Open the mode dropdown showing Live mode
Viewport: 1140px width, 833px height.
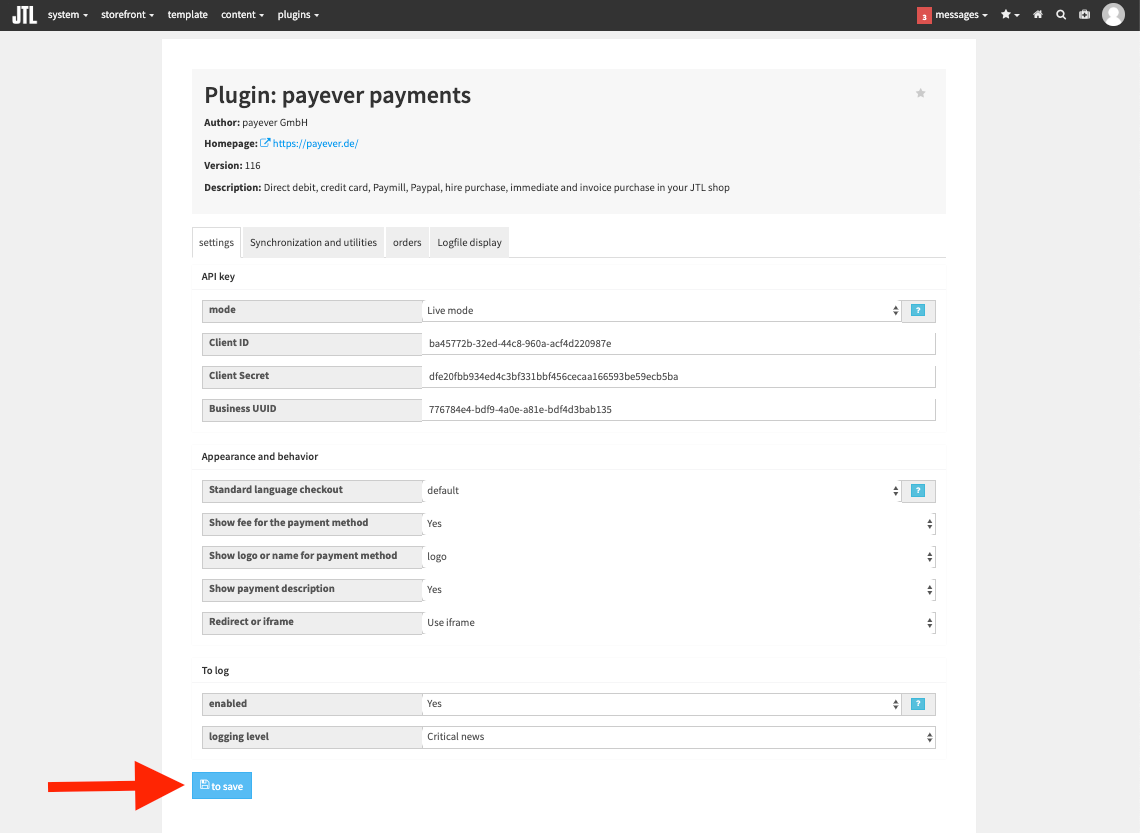coord(662,310)
